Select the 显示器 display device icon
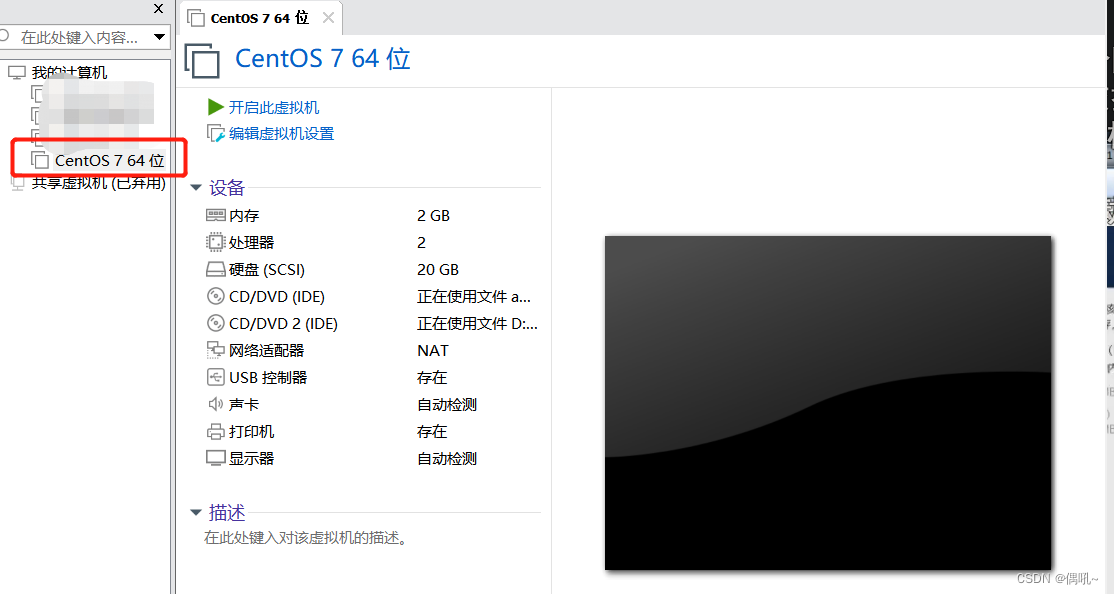 click(x=216, y=457)
